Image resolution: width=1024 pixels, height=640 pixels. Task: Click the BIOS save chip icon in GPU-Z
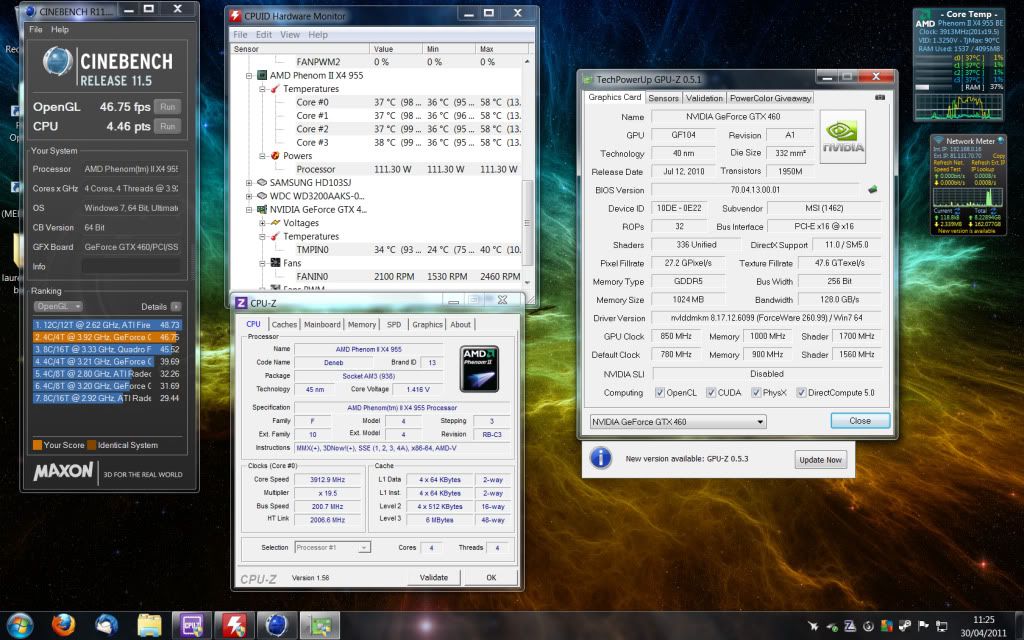click(872, 189)
